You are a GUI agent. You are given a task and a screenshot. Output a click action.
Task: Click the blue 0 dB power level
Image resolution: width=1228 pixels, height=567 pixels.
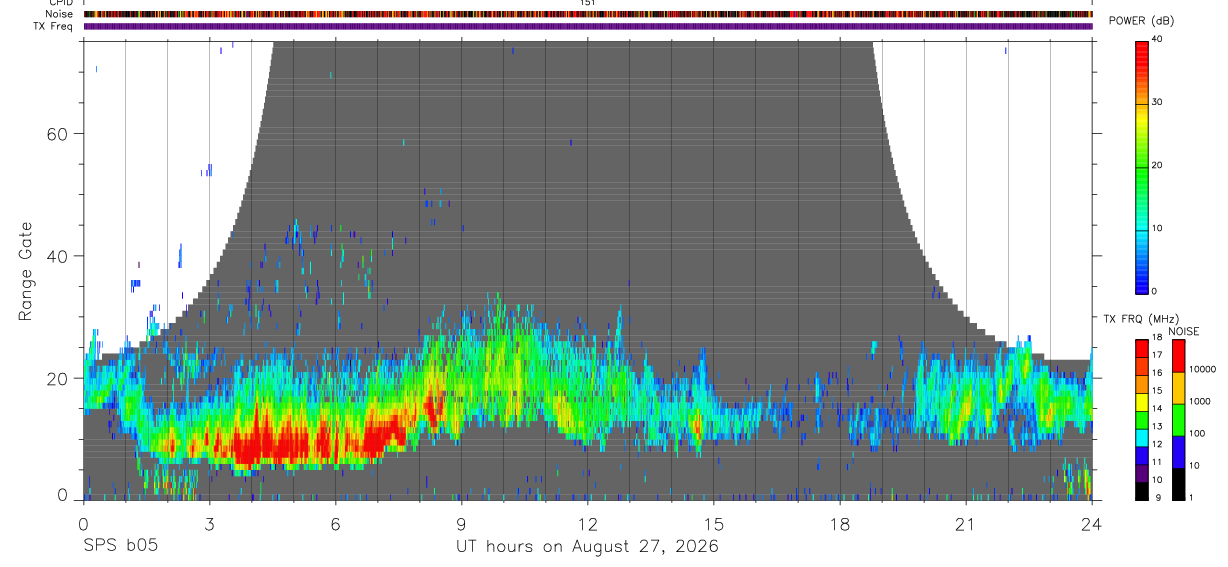(1141, 286)
